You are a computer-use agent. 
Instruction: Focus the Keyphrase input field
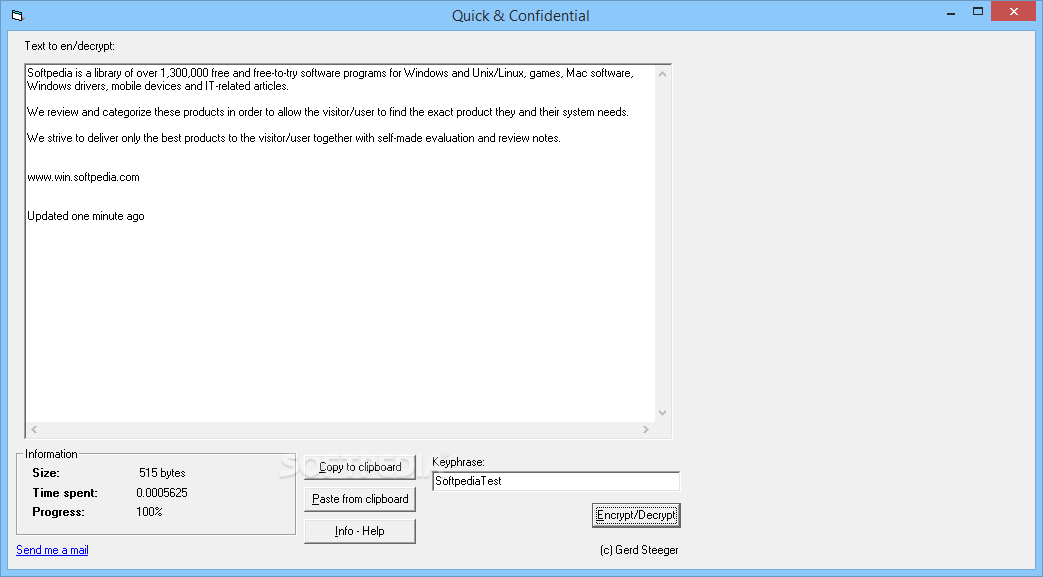556,481
